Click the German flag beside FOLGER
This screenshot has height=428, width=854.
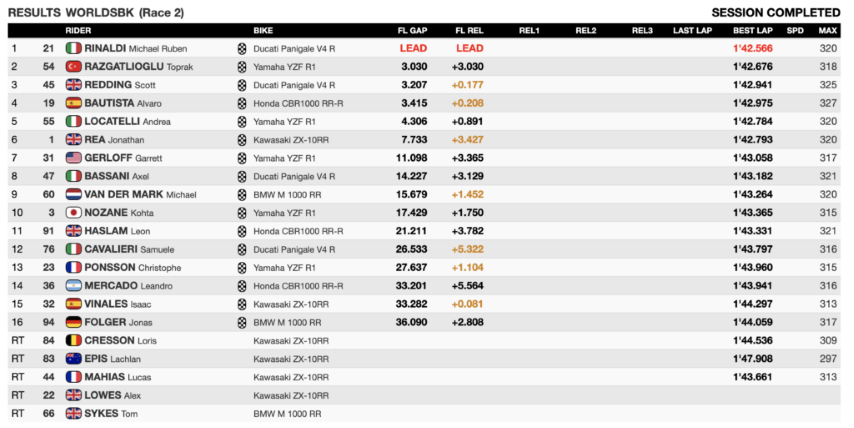[x=74, y=322]
